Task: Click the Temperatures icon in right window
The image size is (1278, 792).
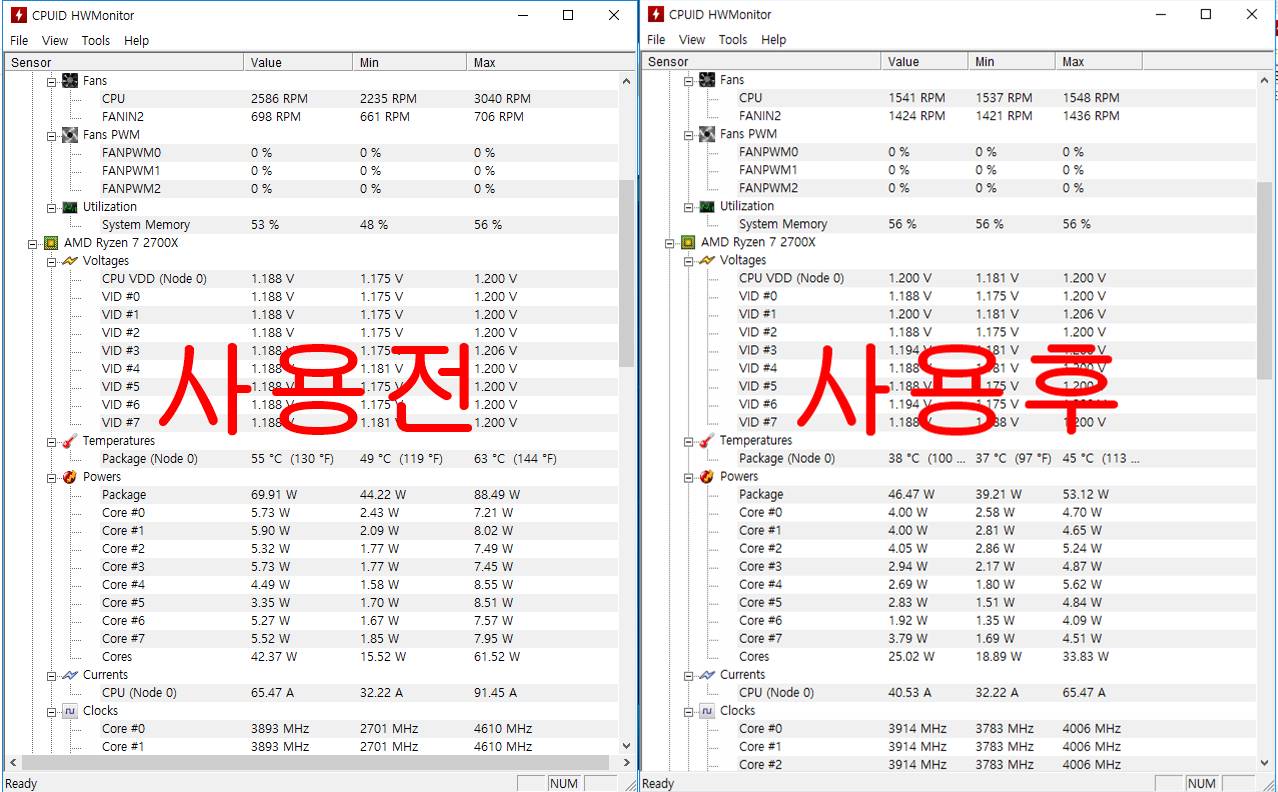Action: pyautogui.click(x=707, y=440)
